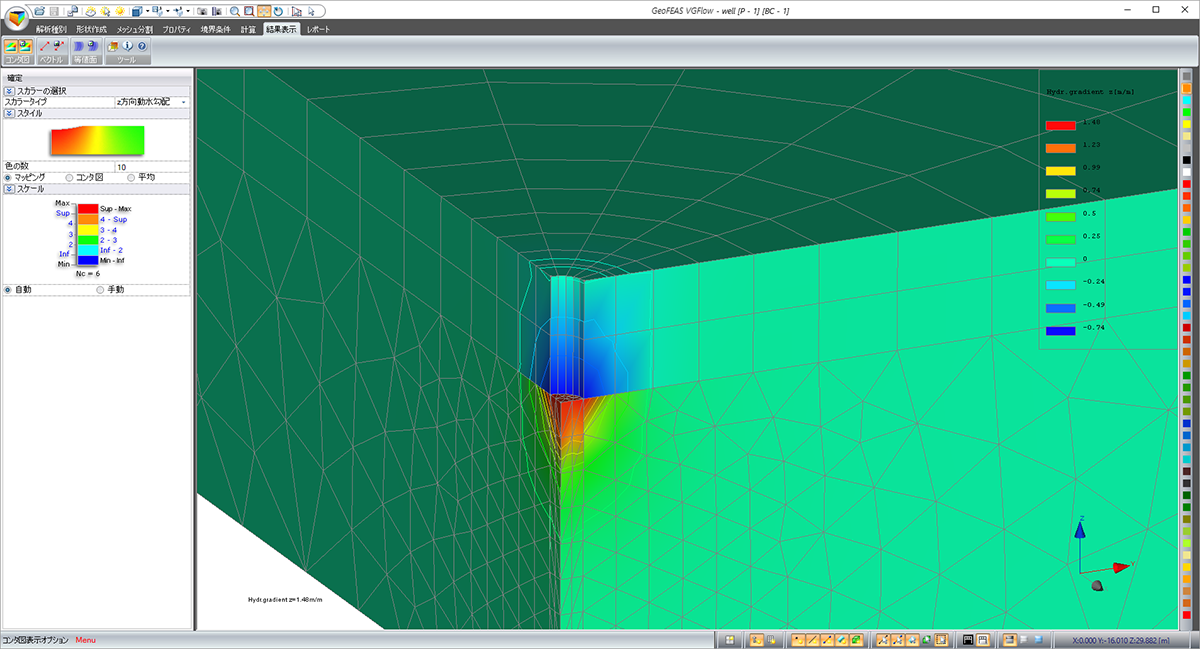
Task: Click the help question mark icon
Action: pos(142,46)
